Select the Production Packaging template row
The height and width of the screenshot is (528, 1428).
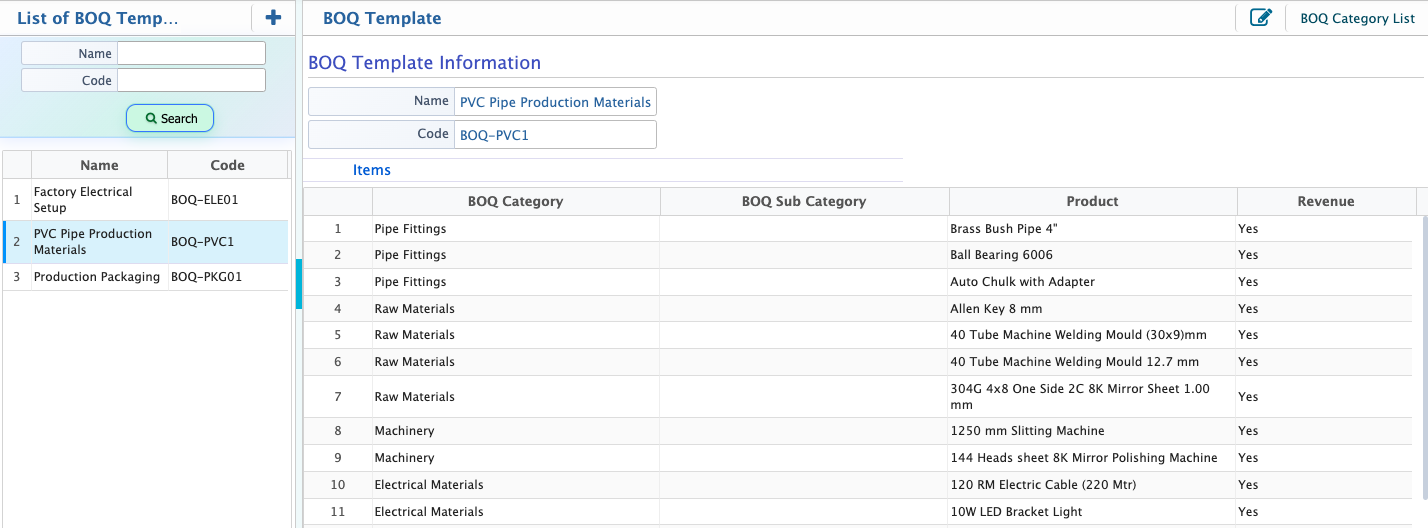(146, 277)
